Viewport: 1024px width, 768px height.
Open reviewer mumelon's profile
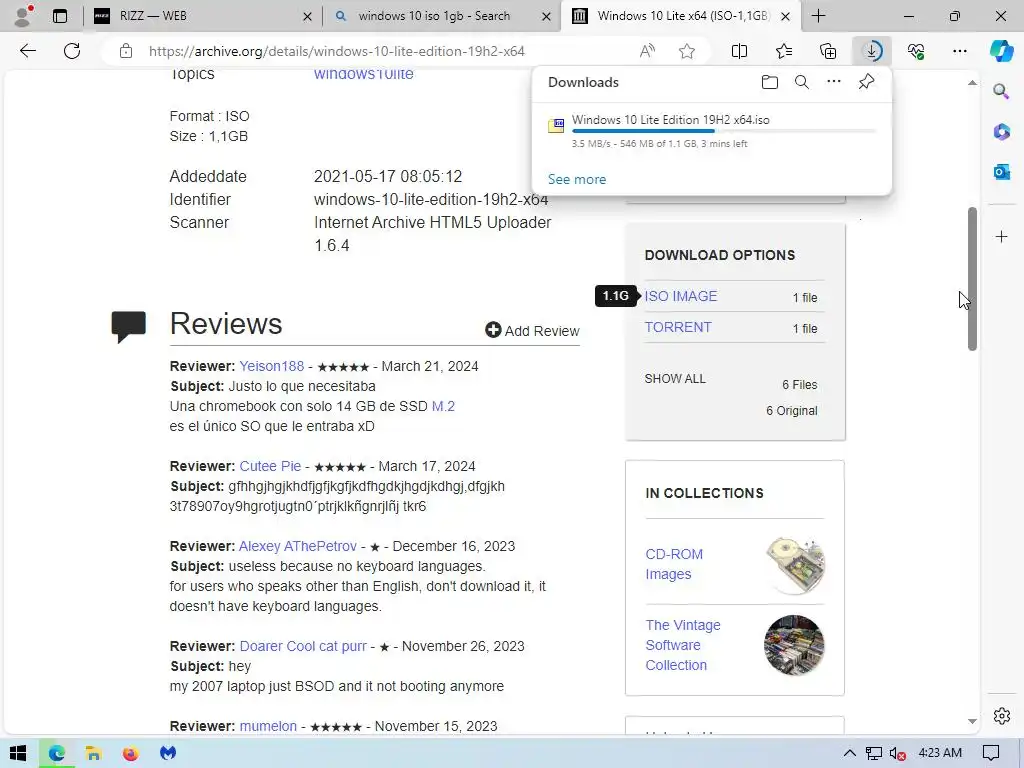(x=268, y=726)
